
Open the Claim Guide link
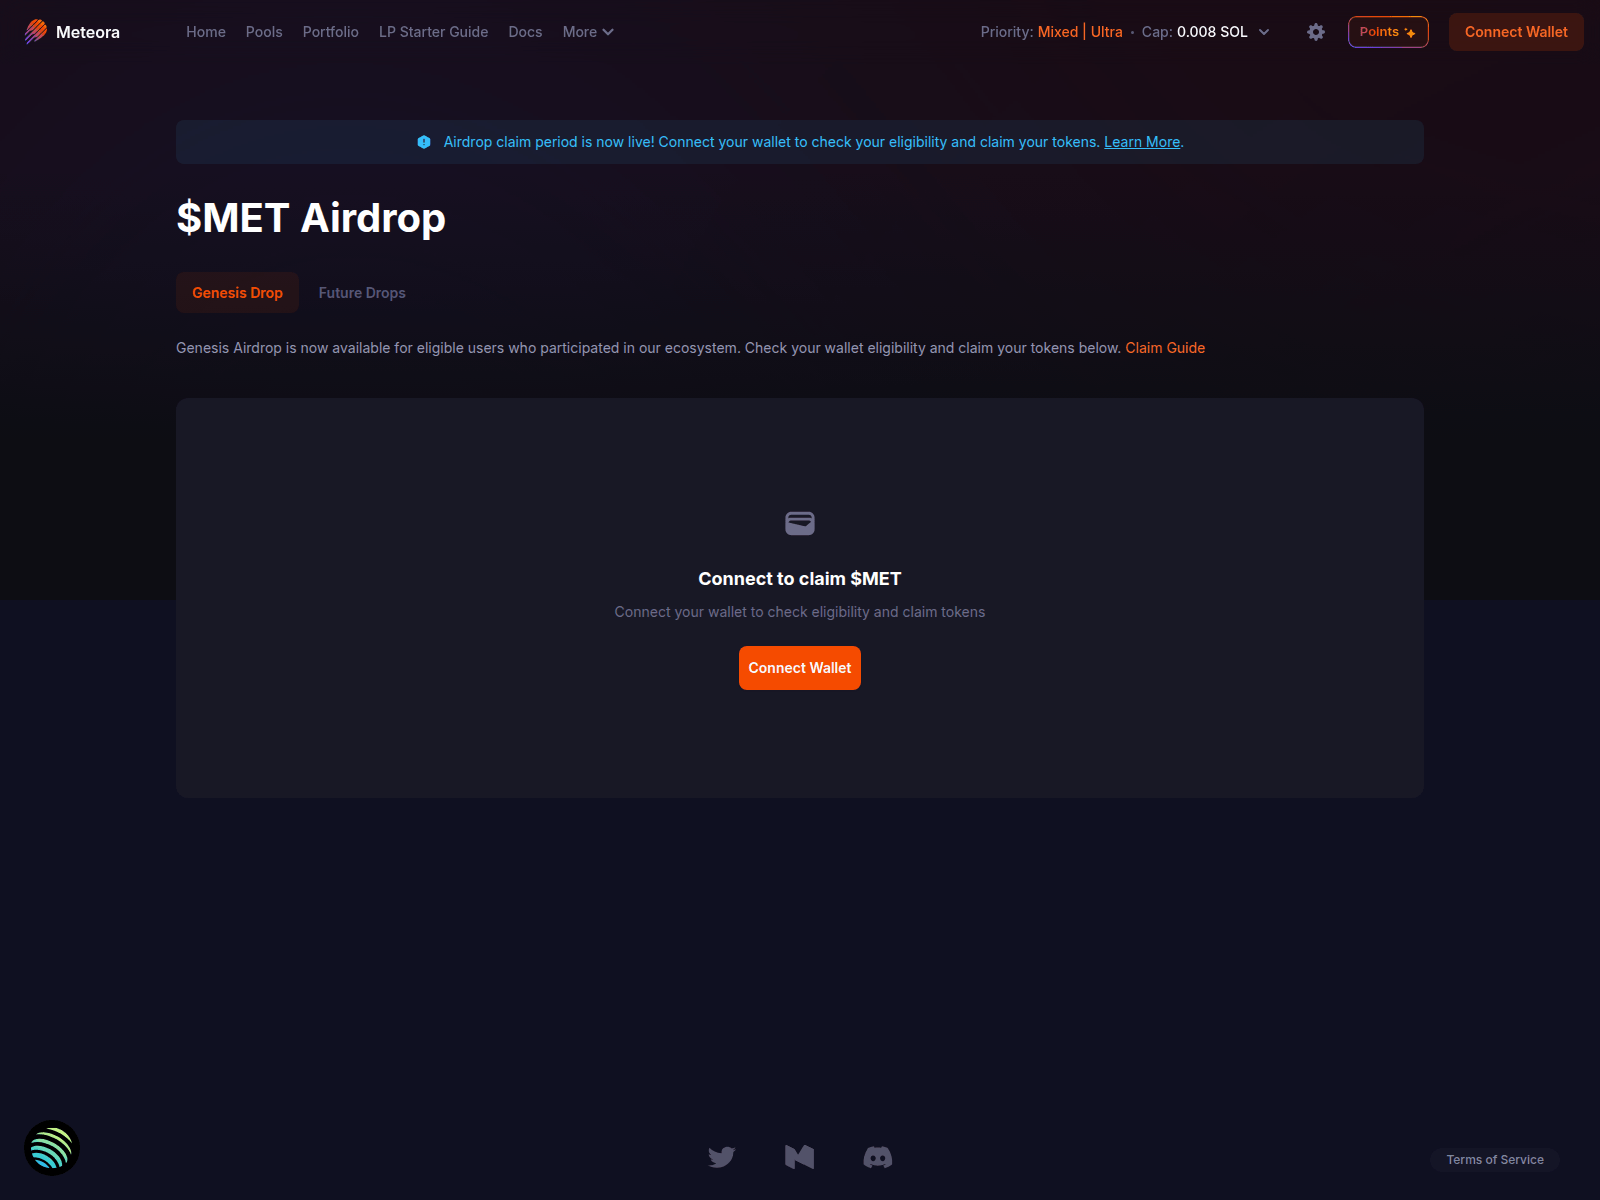pos(1165,348)
